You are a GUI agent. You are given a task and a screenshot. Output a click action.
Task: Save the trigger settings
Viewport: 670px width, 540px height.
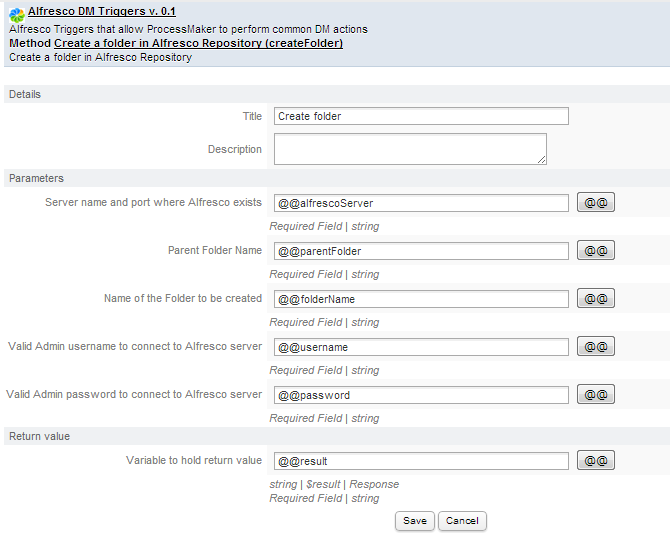tap(414, 521)
